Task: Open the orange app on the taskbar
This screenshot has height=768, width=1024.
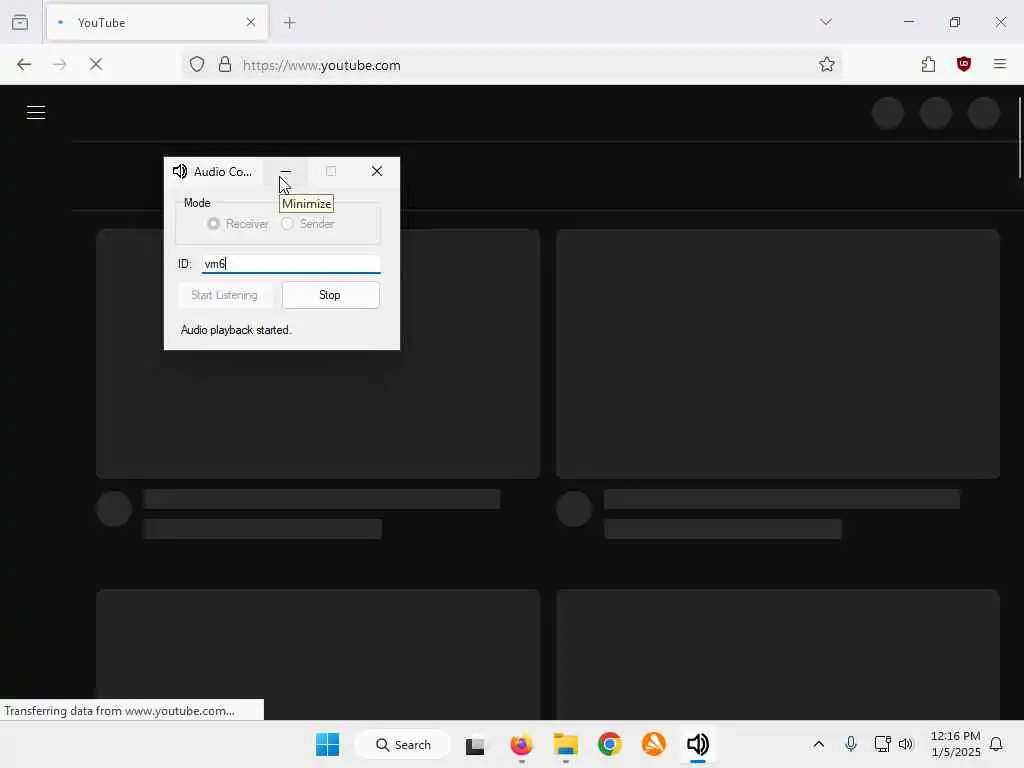Action: (x=654, y=744)
